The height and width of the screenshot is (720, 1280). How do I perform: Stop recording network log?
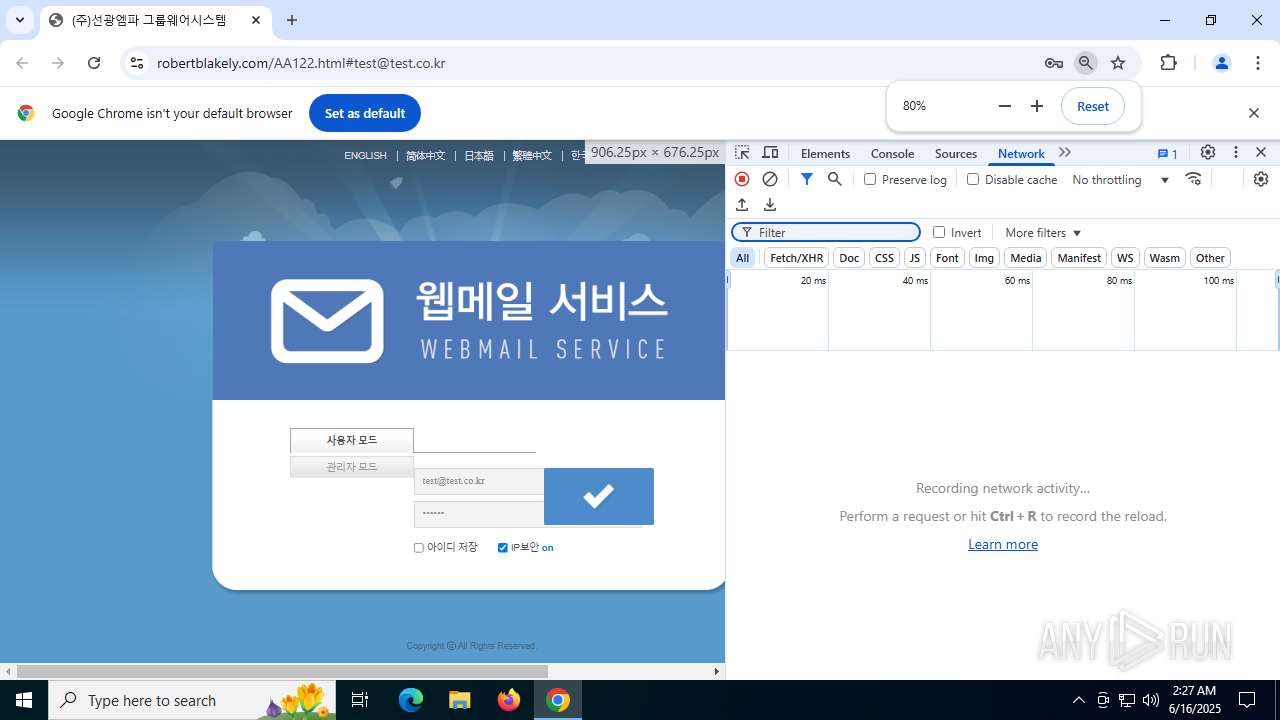pos(742,179)
